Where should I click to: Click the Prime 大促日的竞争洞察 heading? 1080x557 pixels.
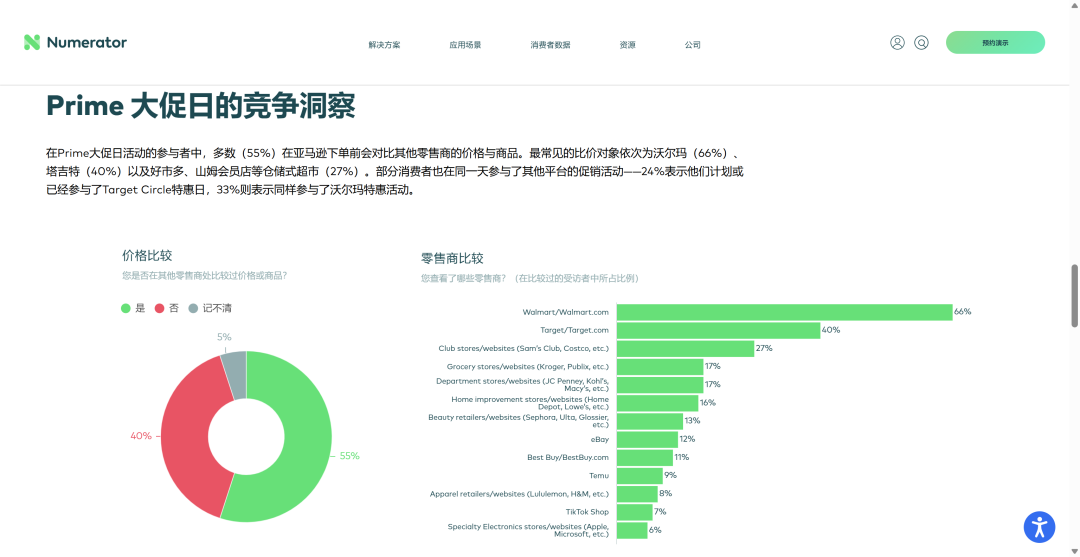(x=200, y=106)
